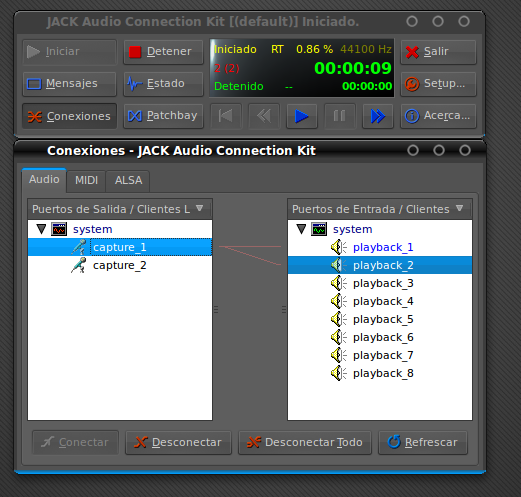The height and width of the screenshot is (497, 521).
Task: Switch to the ALSA tab
Action: point(128,180)
